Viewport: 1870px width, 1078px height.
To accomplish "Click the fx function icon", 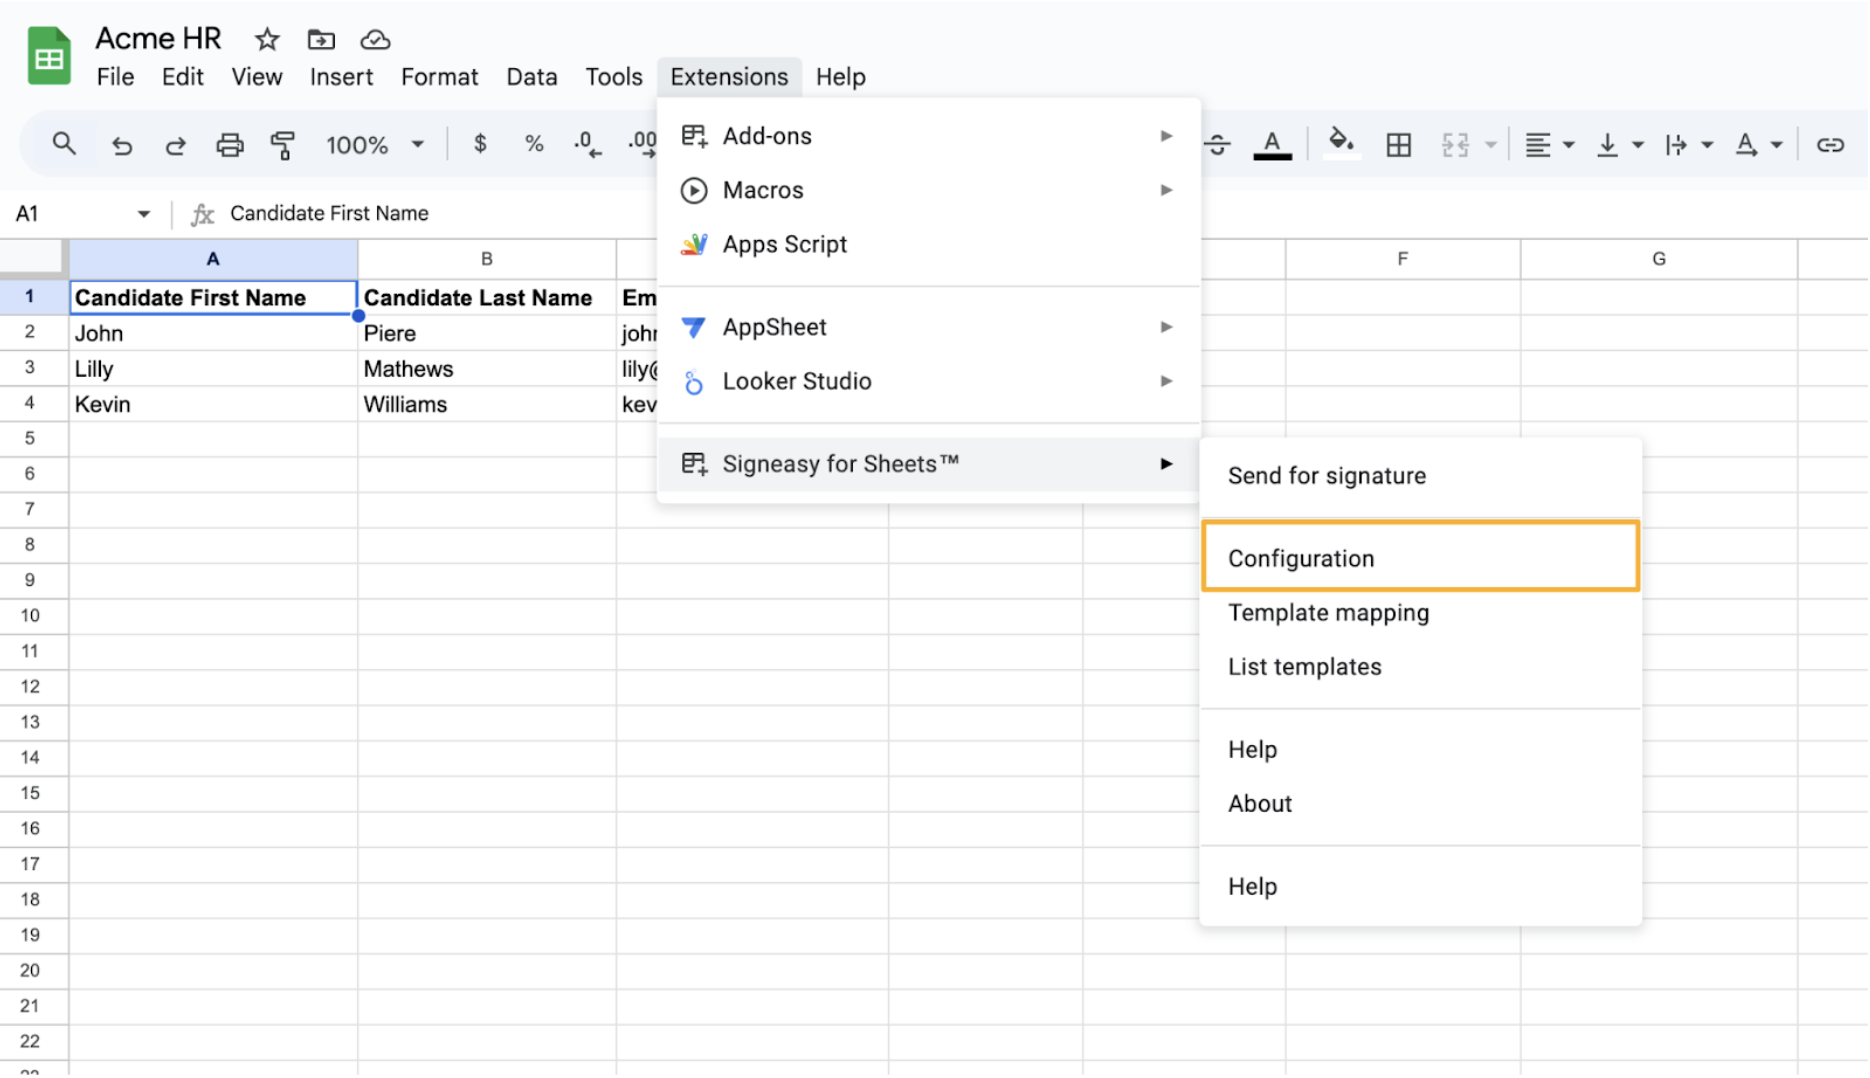I will 202,214.
